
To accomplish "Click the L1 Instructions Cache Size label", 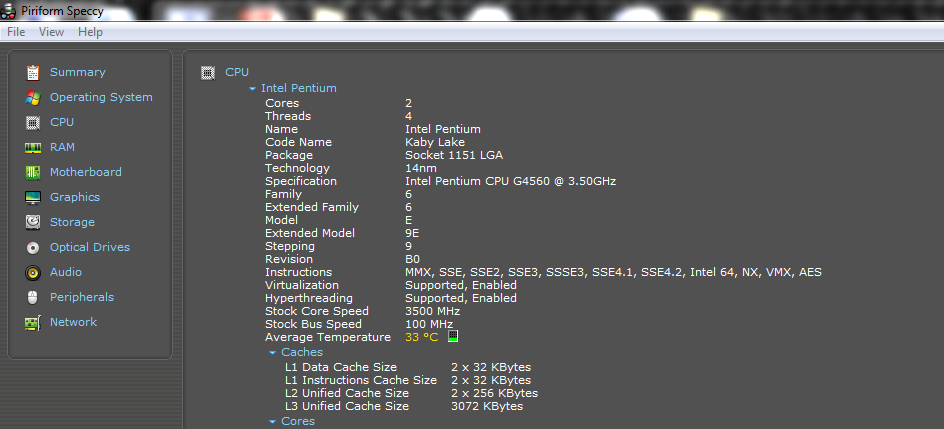I will [361, 380].
